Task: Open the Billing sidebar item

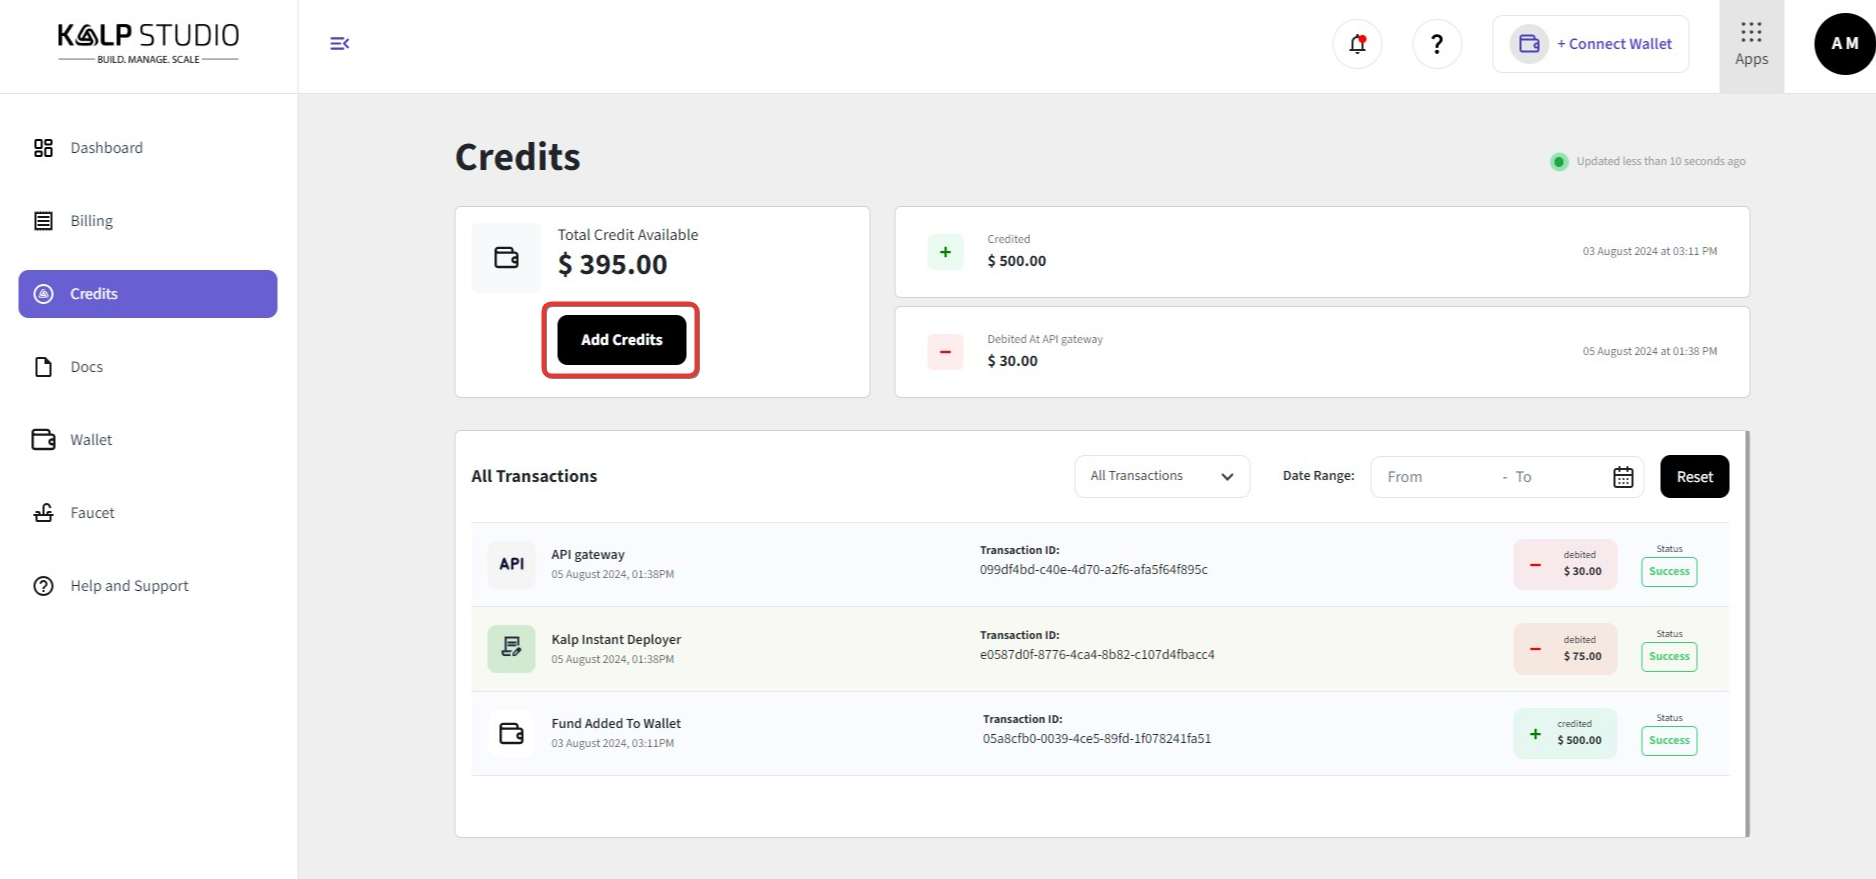Action: [91, 221]
